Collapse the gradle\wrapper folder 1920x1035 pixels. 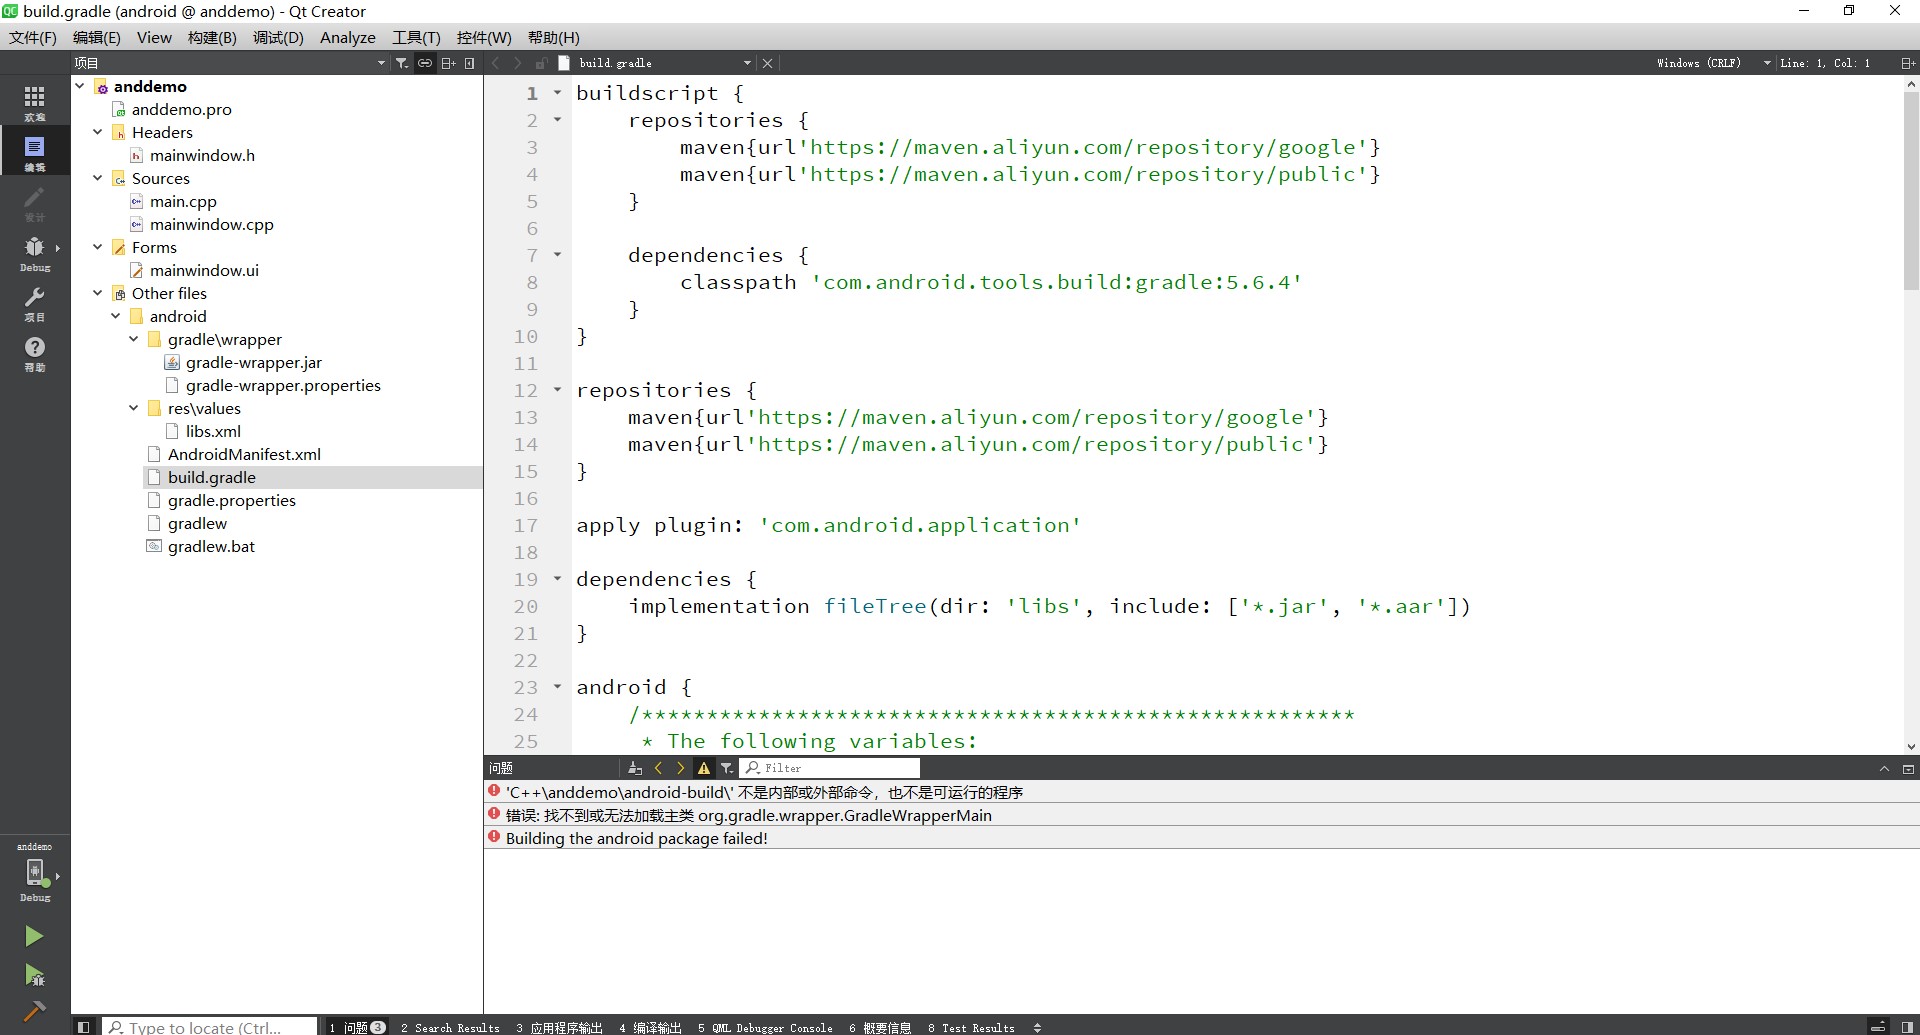[x=134, y=339]
